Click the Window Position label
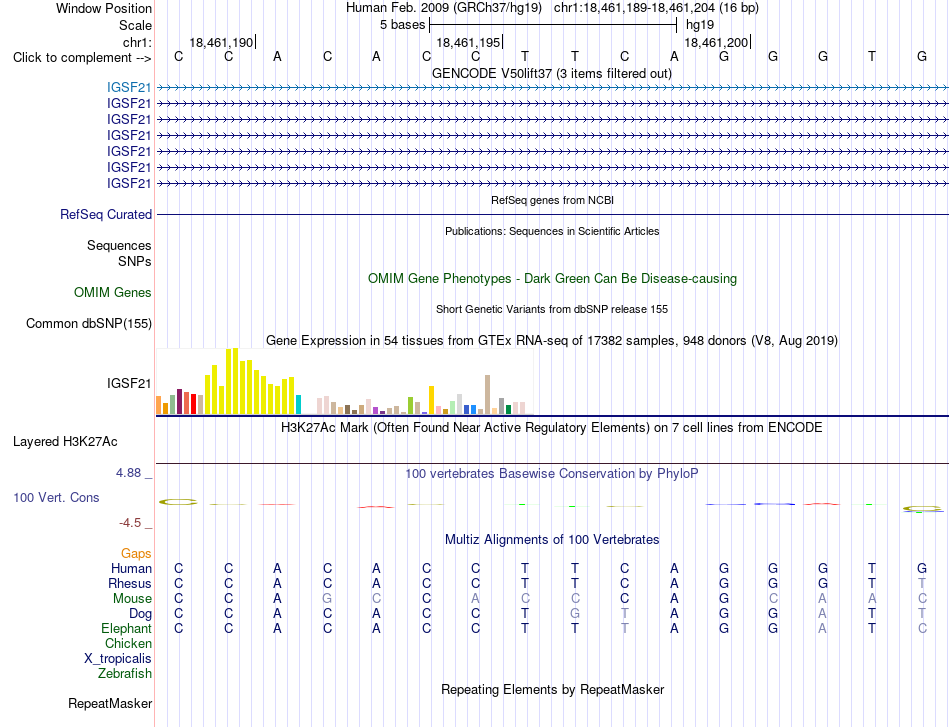 pos(104,8)
